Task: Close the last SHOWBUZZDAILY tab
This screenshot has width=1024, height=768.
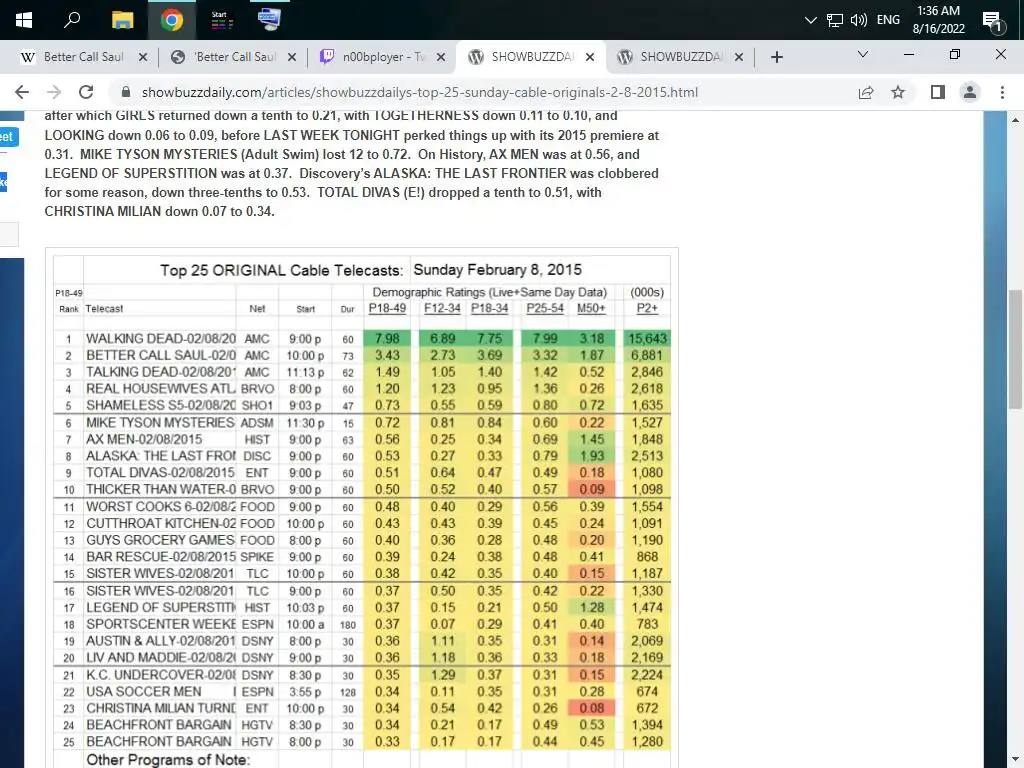Action: [739, 57]
